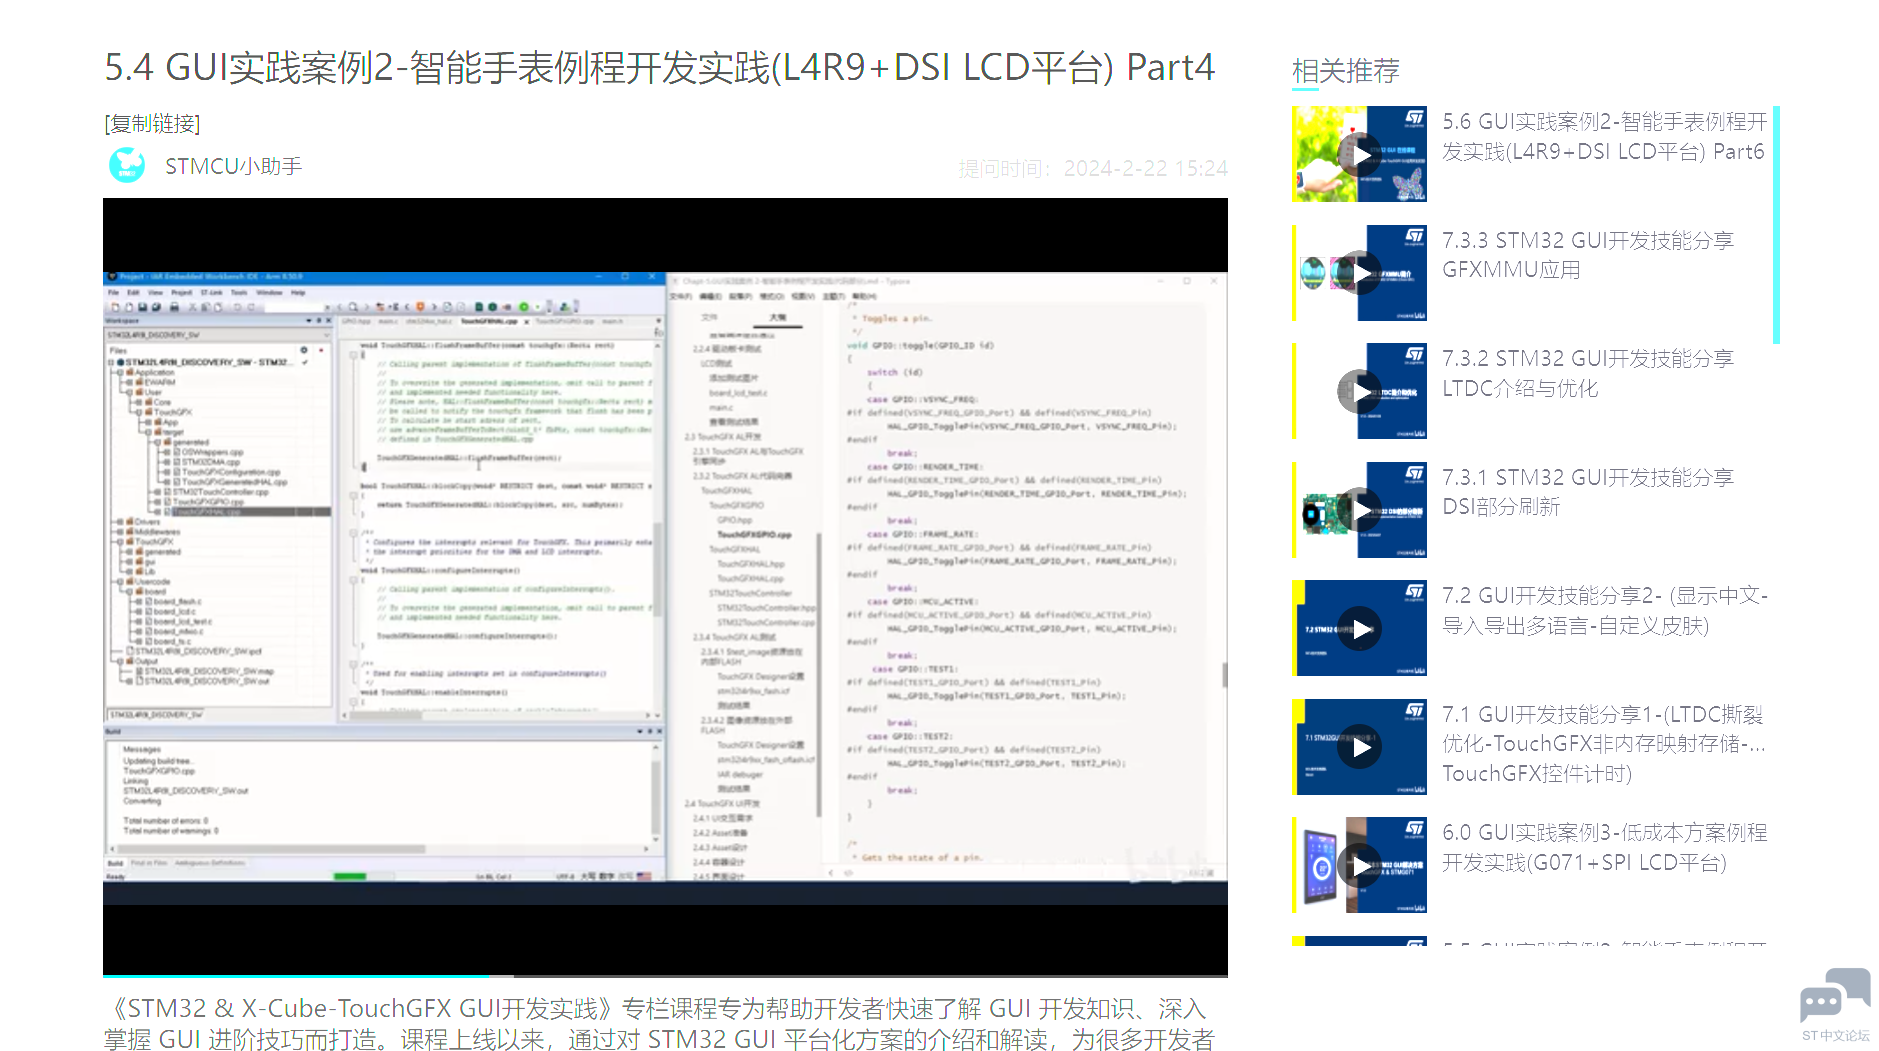Play the 7.3.3 GFXMMU应用 related video
Image resolution: width=1879 pixels, height=1051 pixels.
(1360, 273)
